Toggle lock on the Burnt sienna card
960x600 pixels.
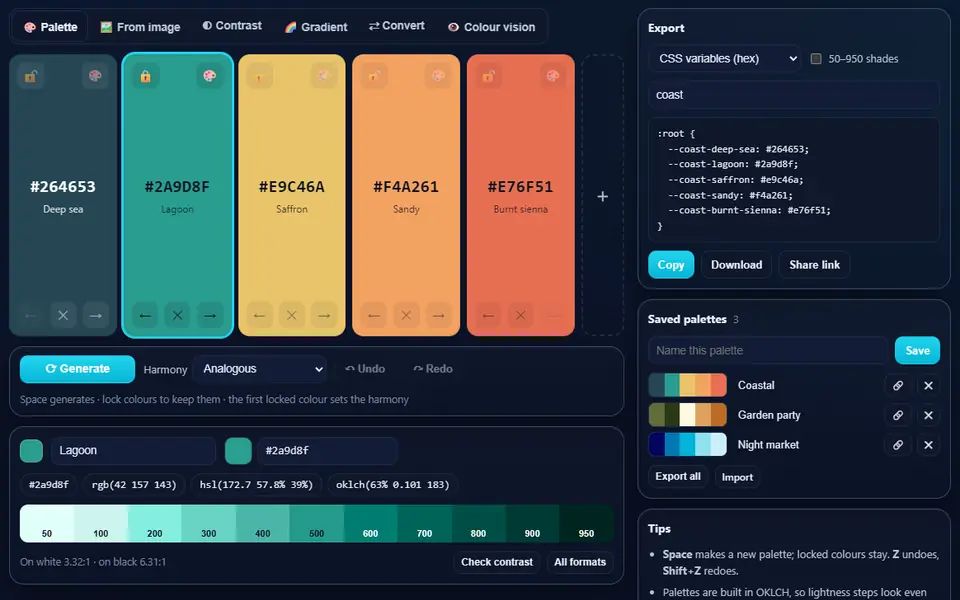pyautogui.click(x=488, y=76)
